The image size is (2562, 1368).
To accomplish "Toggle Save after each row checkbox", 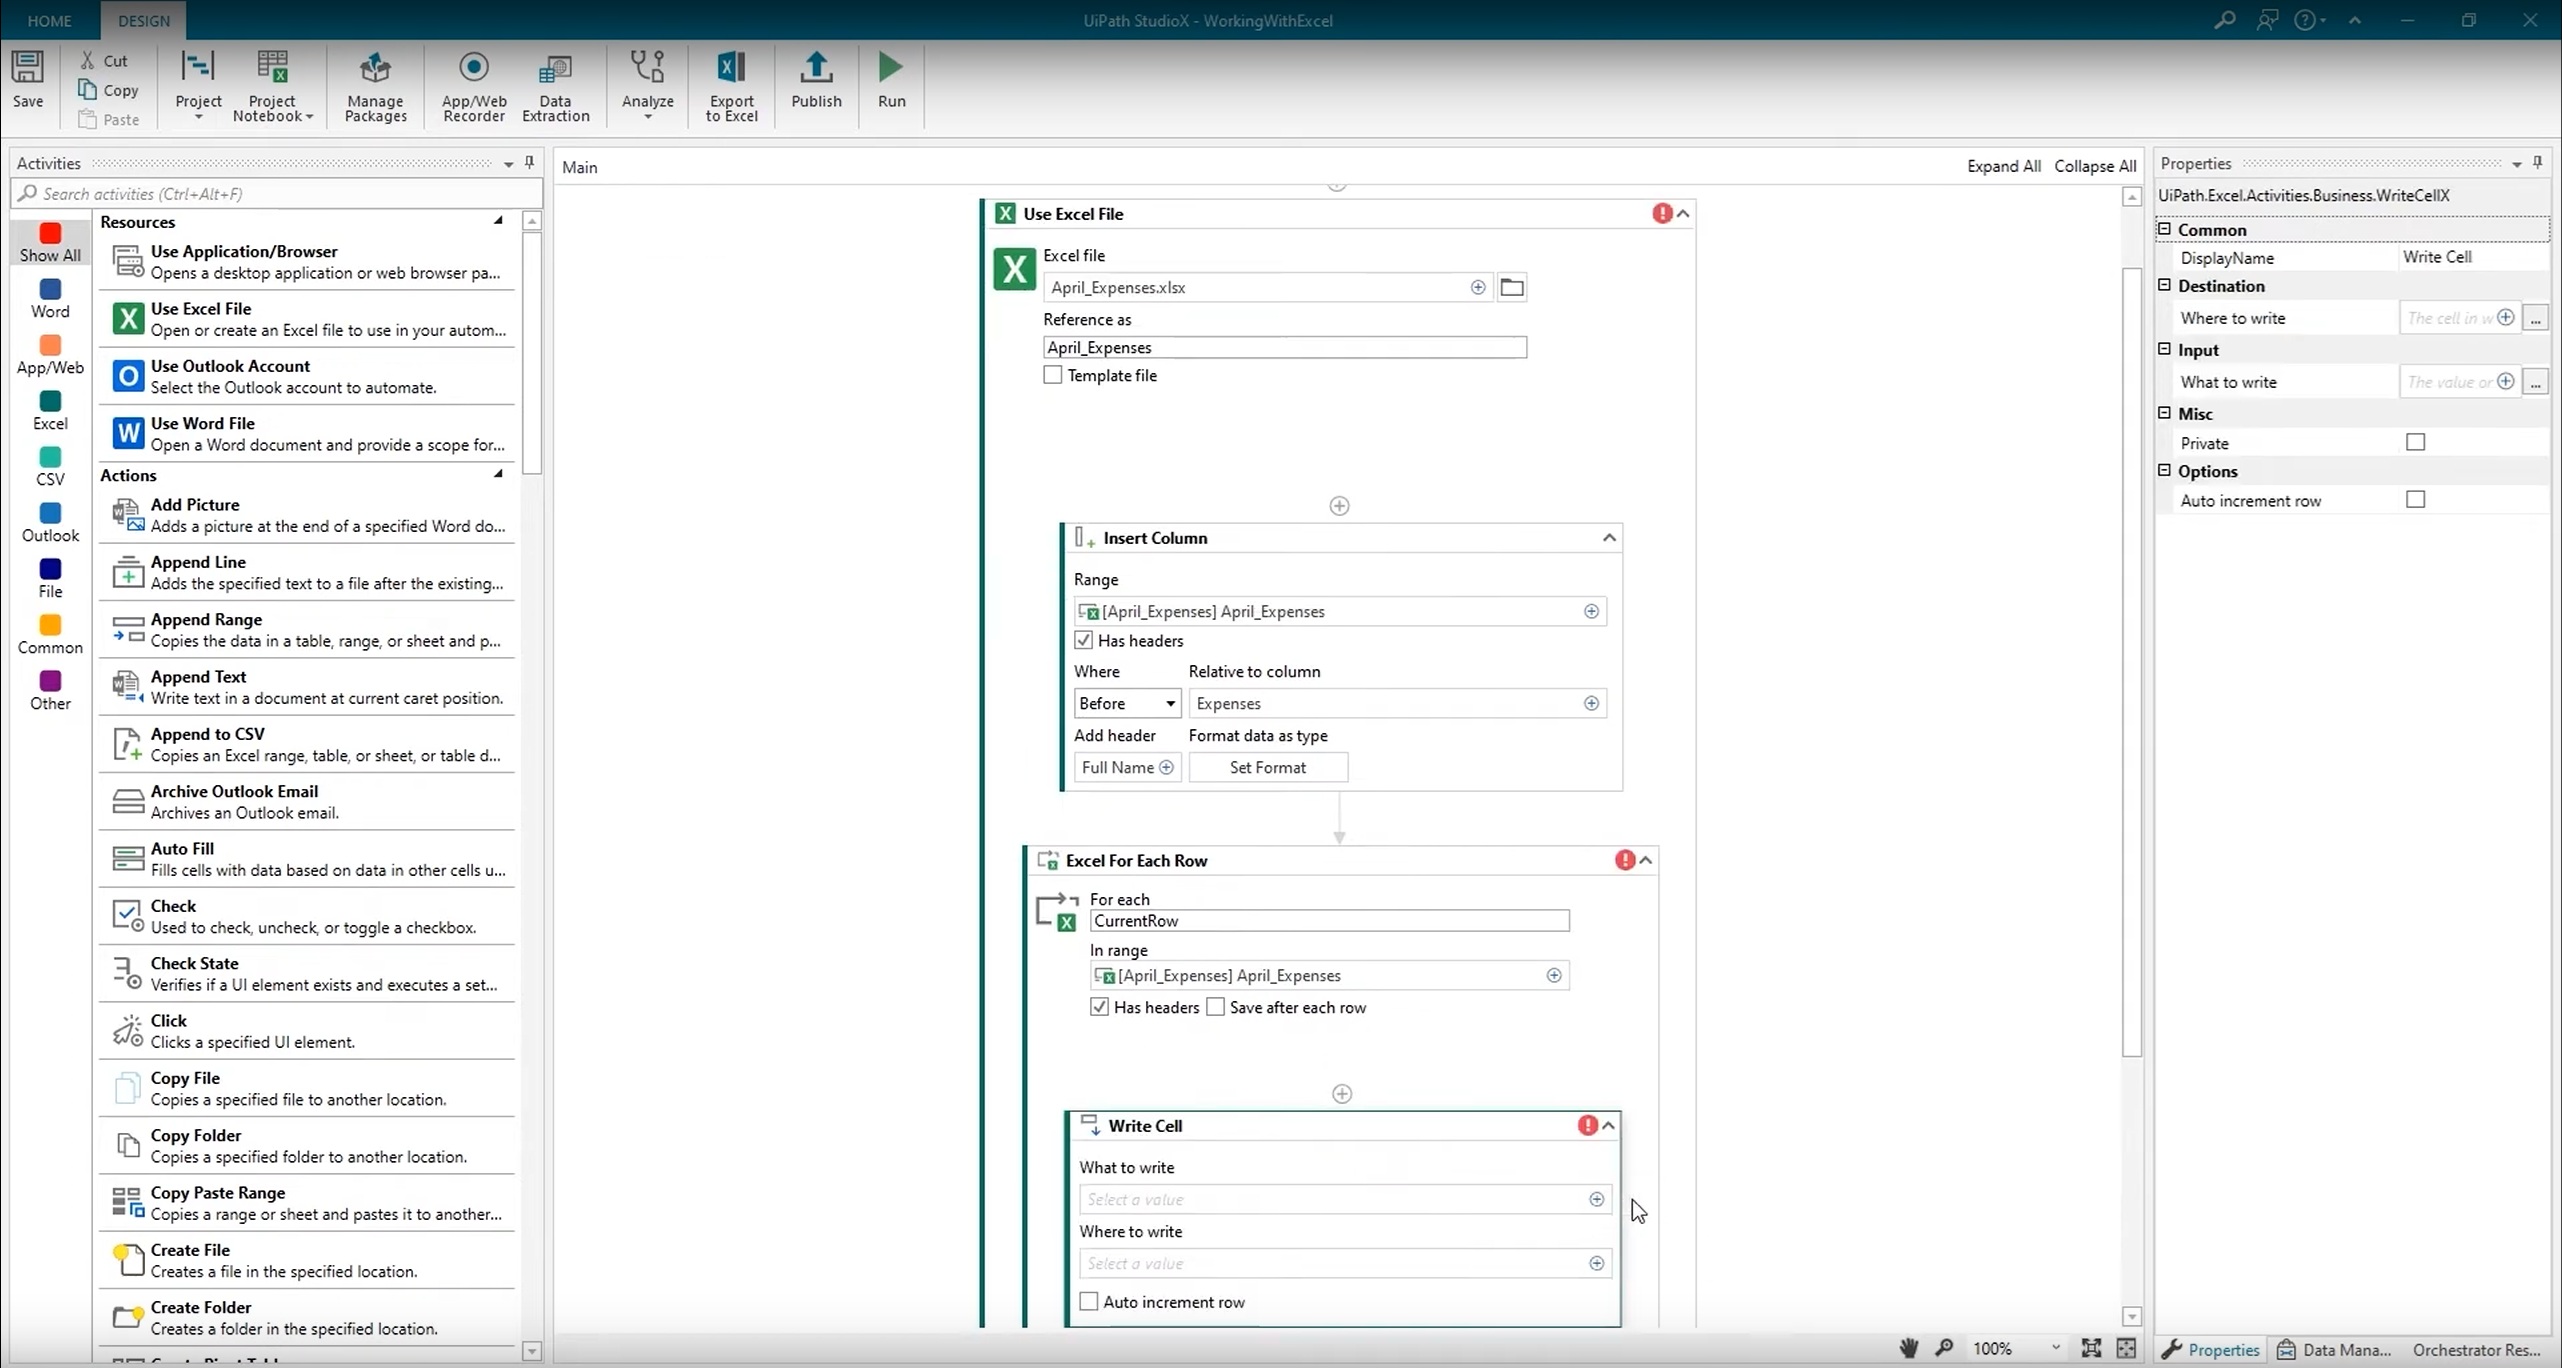I will point(1216,1007).
